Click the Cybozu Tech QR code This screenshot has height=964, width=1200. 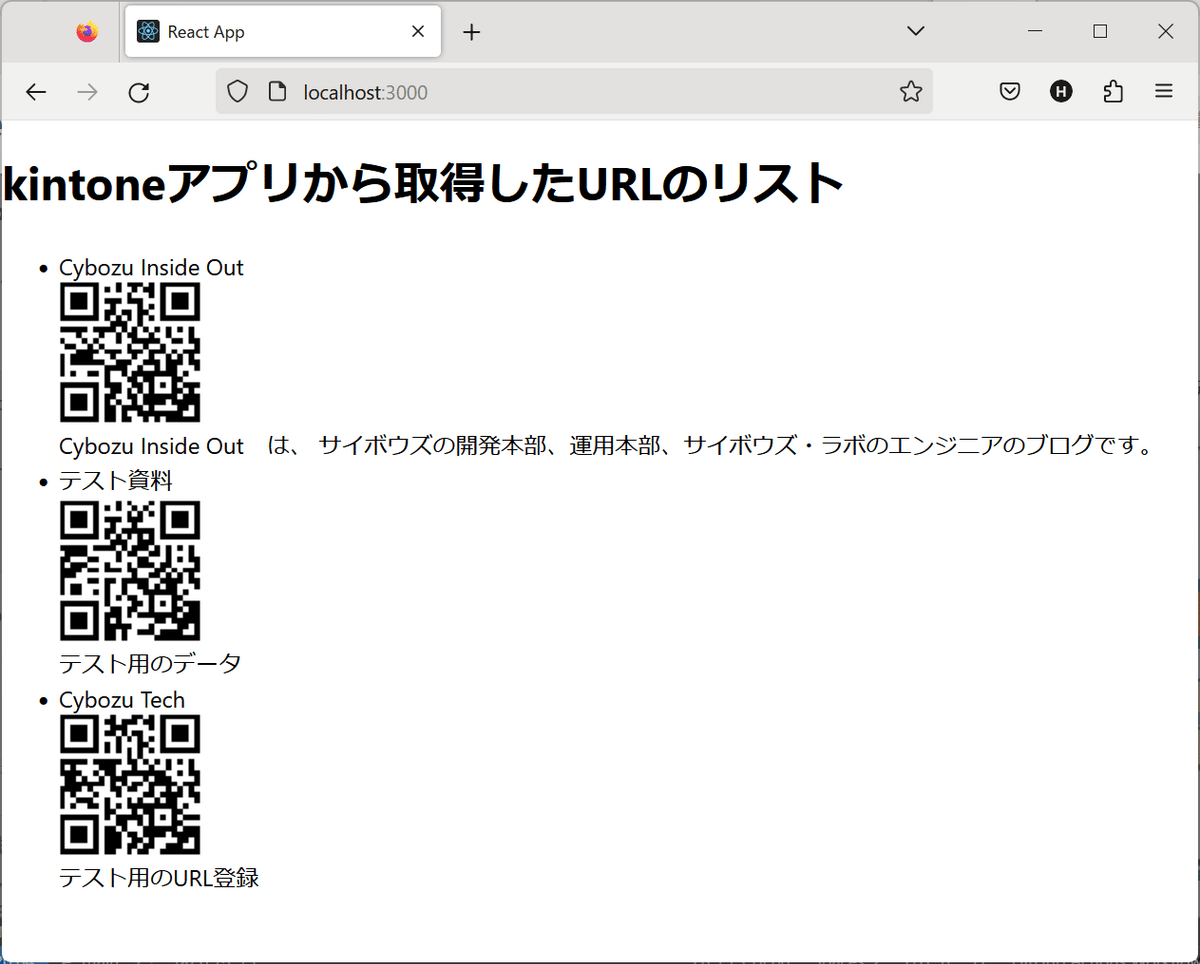click(130, 786)
